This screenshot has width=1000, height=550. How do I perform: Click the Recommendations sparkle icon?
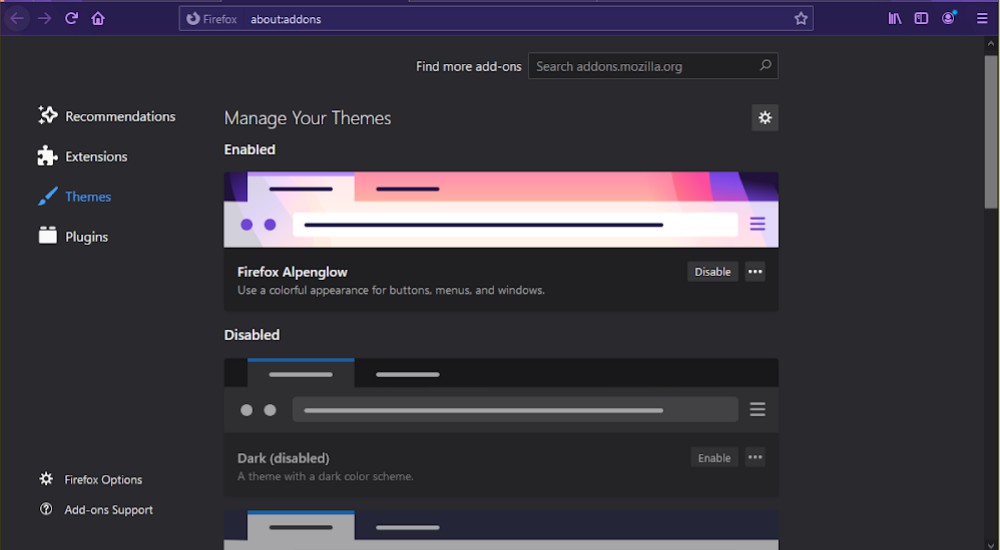[x=47, y=115]
